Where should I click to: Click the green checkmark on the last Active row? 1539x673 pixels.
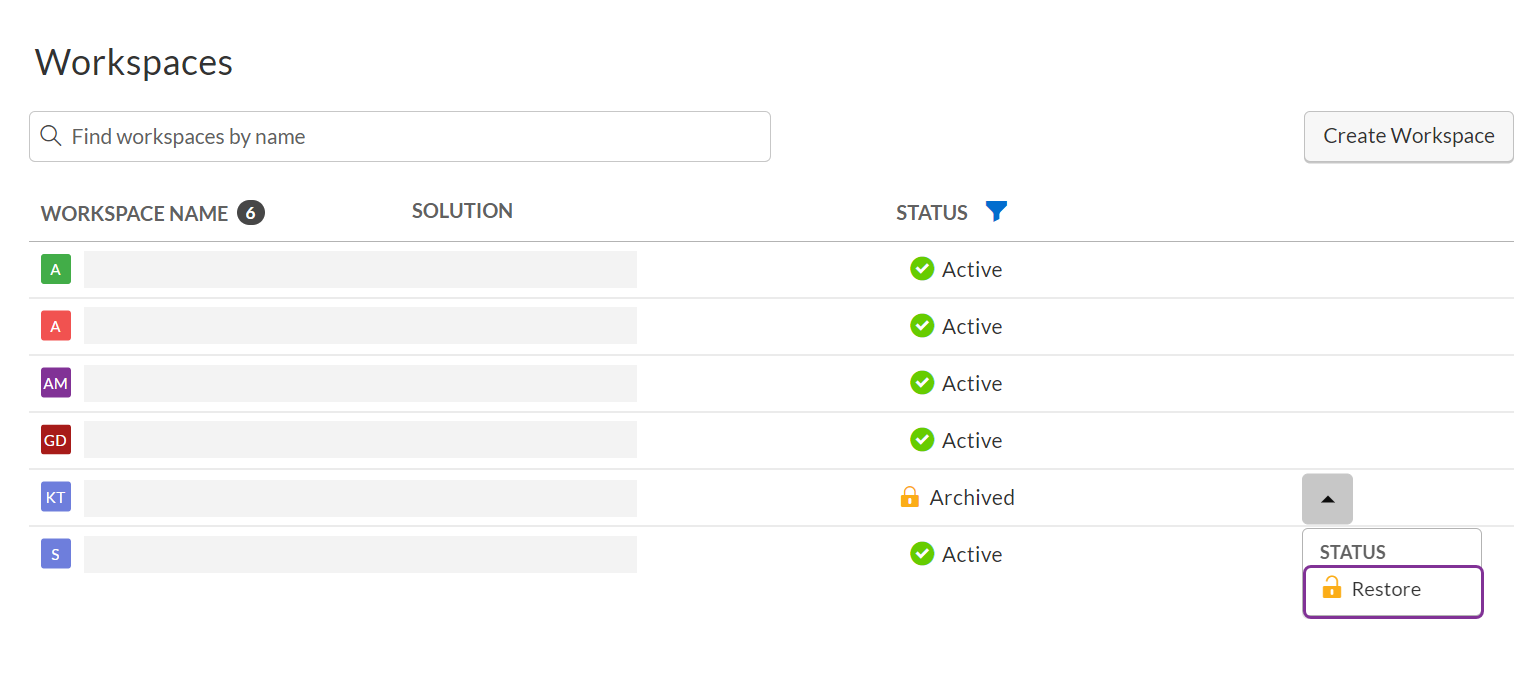921,553
